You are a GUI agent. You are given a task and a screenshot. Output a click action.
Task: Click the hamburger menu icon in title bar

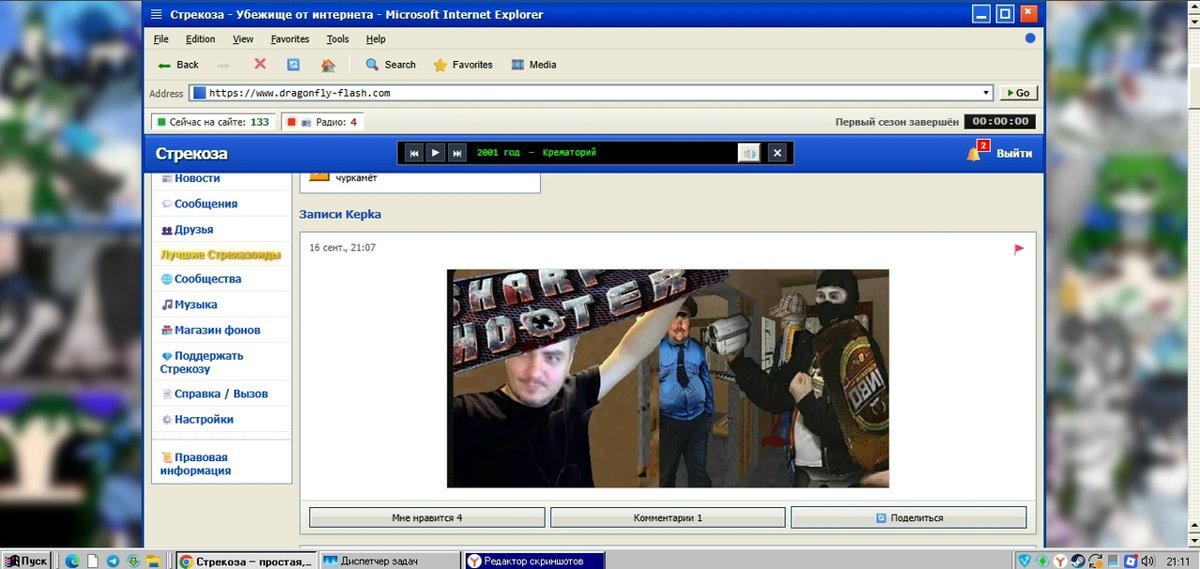pyautogui.click(x=155, y=14)
